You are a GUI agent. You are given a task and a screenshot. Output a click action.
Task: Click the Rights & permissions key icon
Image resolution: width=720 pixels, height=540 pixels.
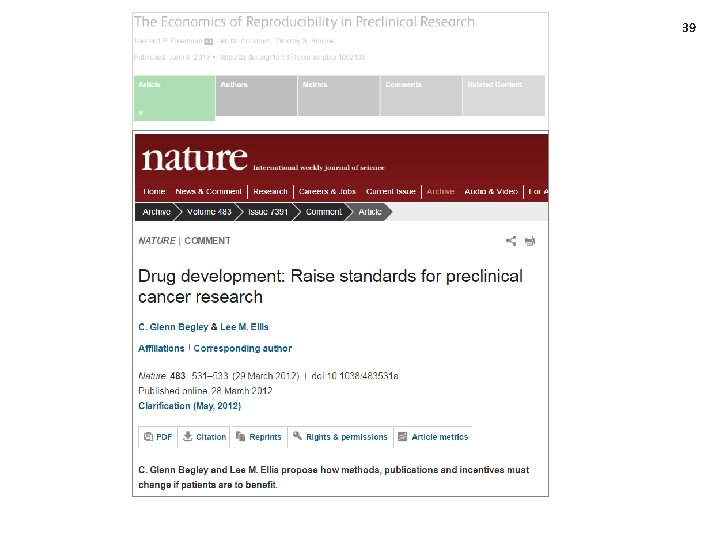[298, 436]
